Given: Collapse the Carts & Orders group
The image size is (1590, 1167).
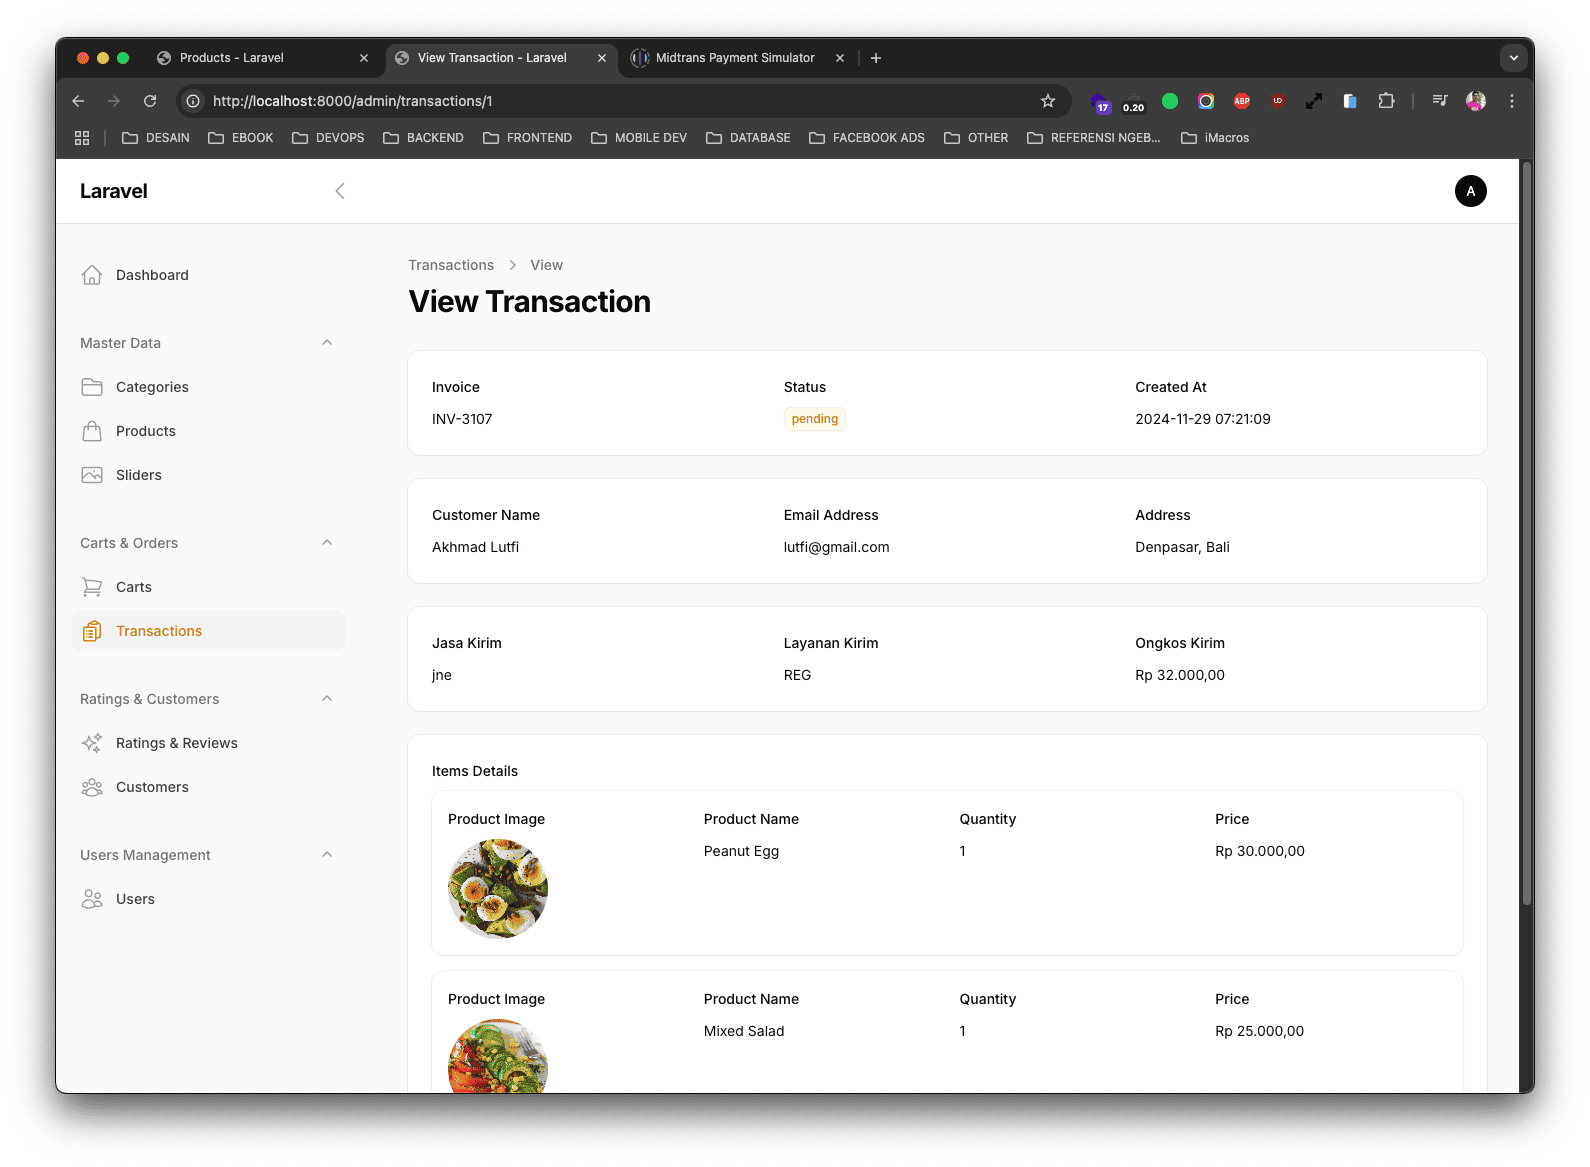Looking at the screenshot, I should point(327,543).
